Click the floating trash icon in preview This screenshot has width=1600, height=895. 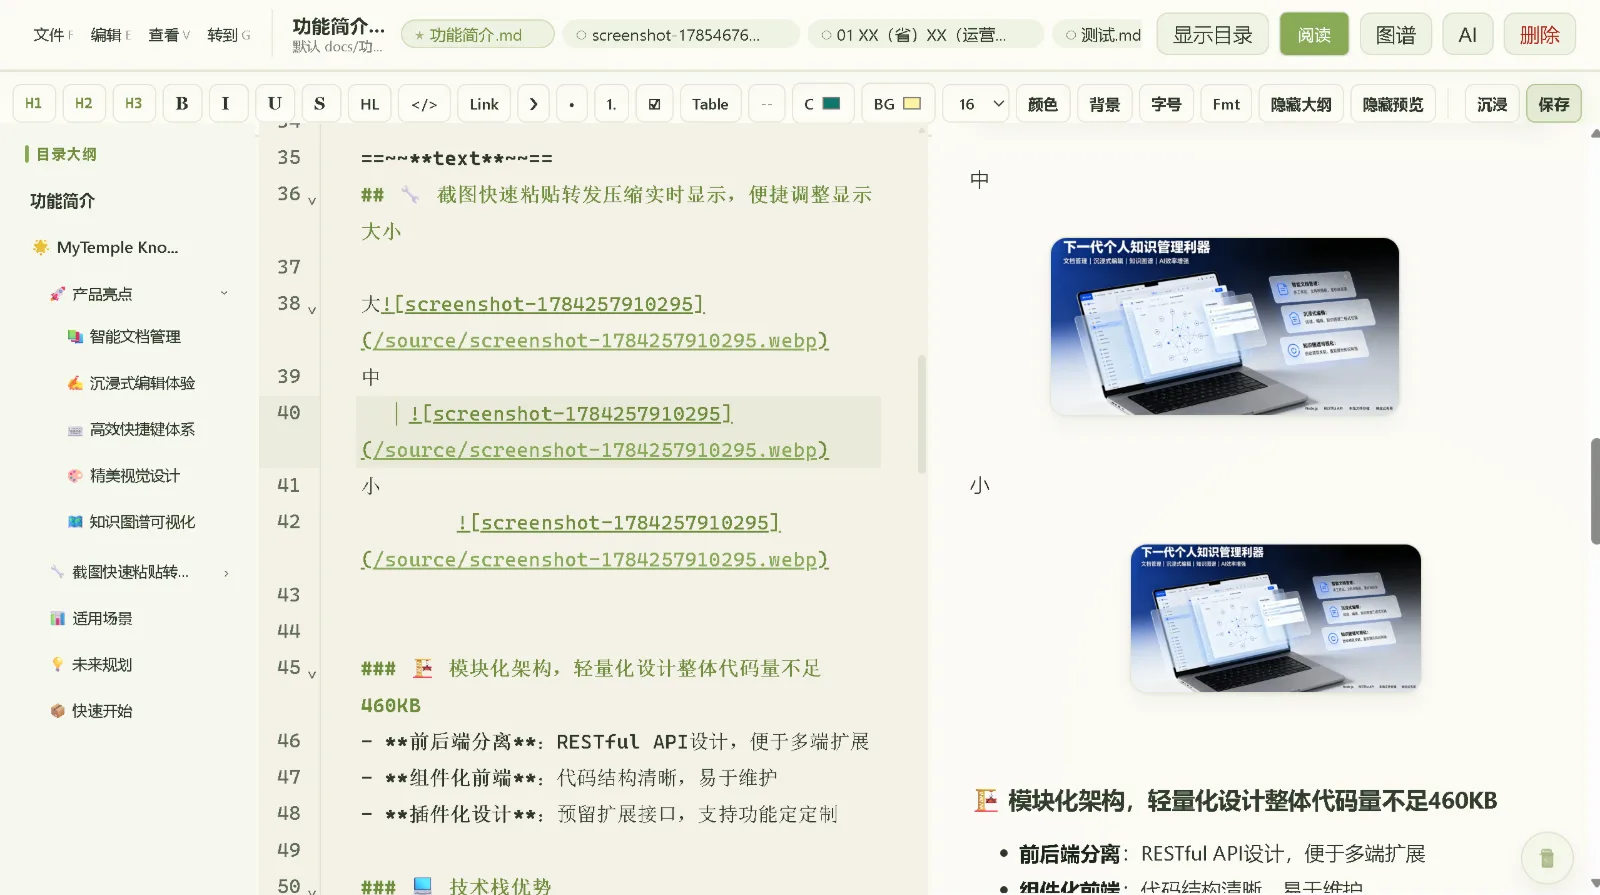[1547, 857]
